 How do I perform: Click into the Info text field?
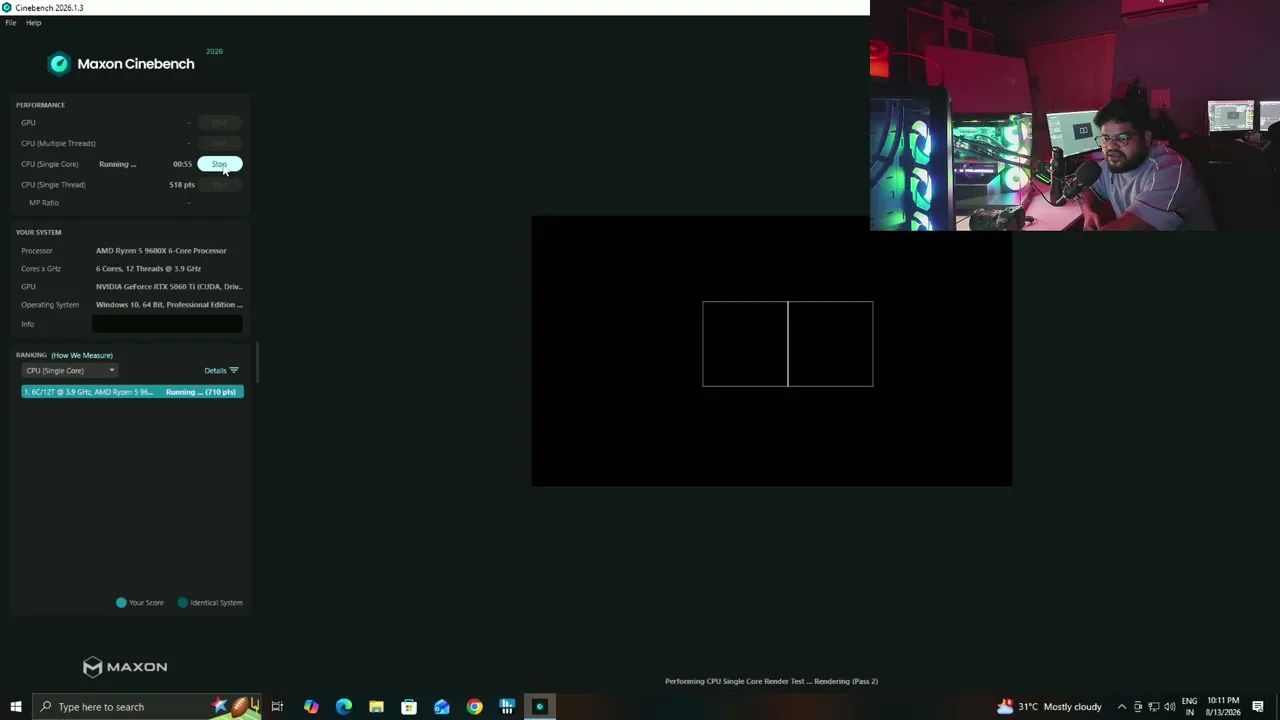point(167,324)
